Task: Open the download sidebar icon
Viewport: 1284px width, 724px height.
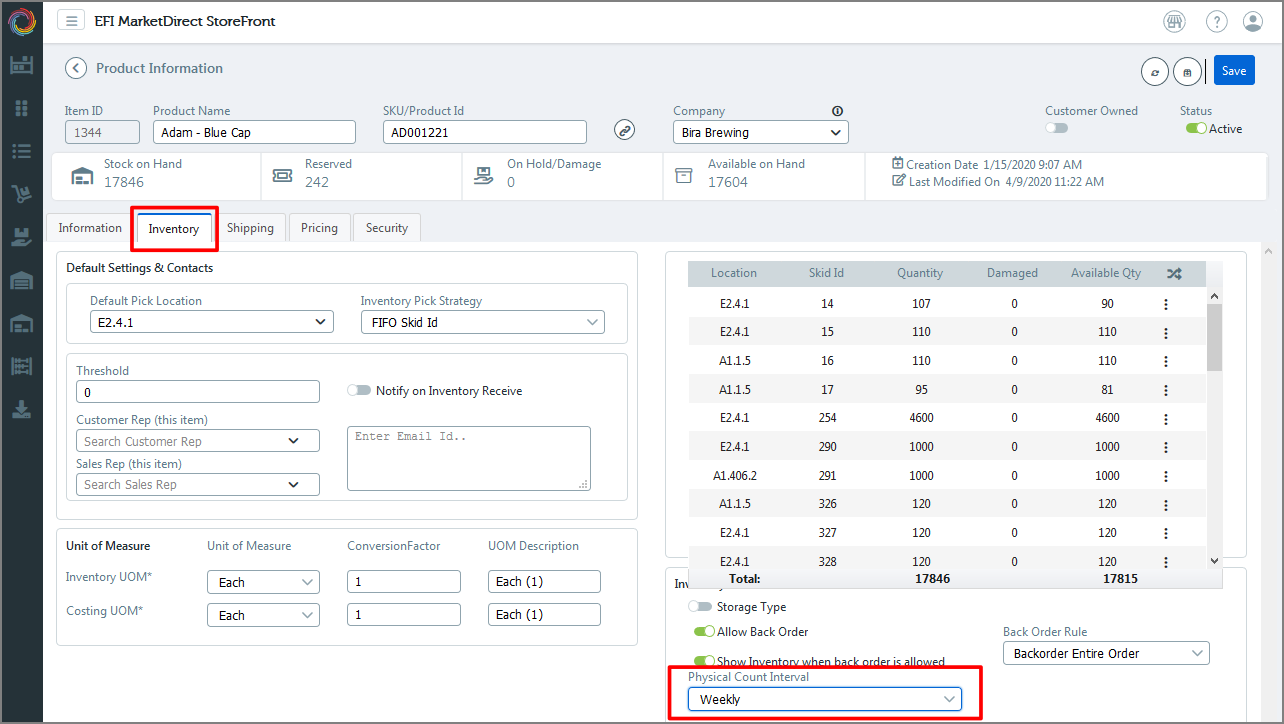Action: [x=21, y=409]
